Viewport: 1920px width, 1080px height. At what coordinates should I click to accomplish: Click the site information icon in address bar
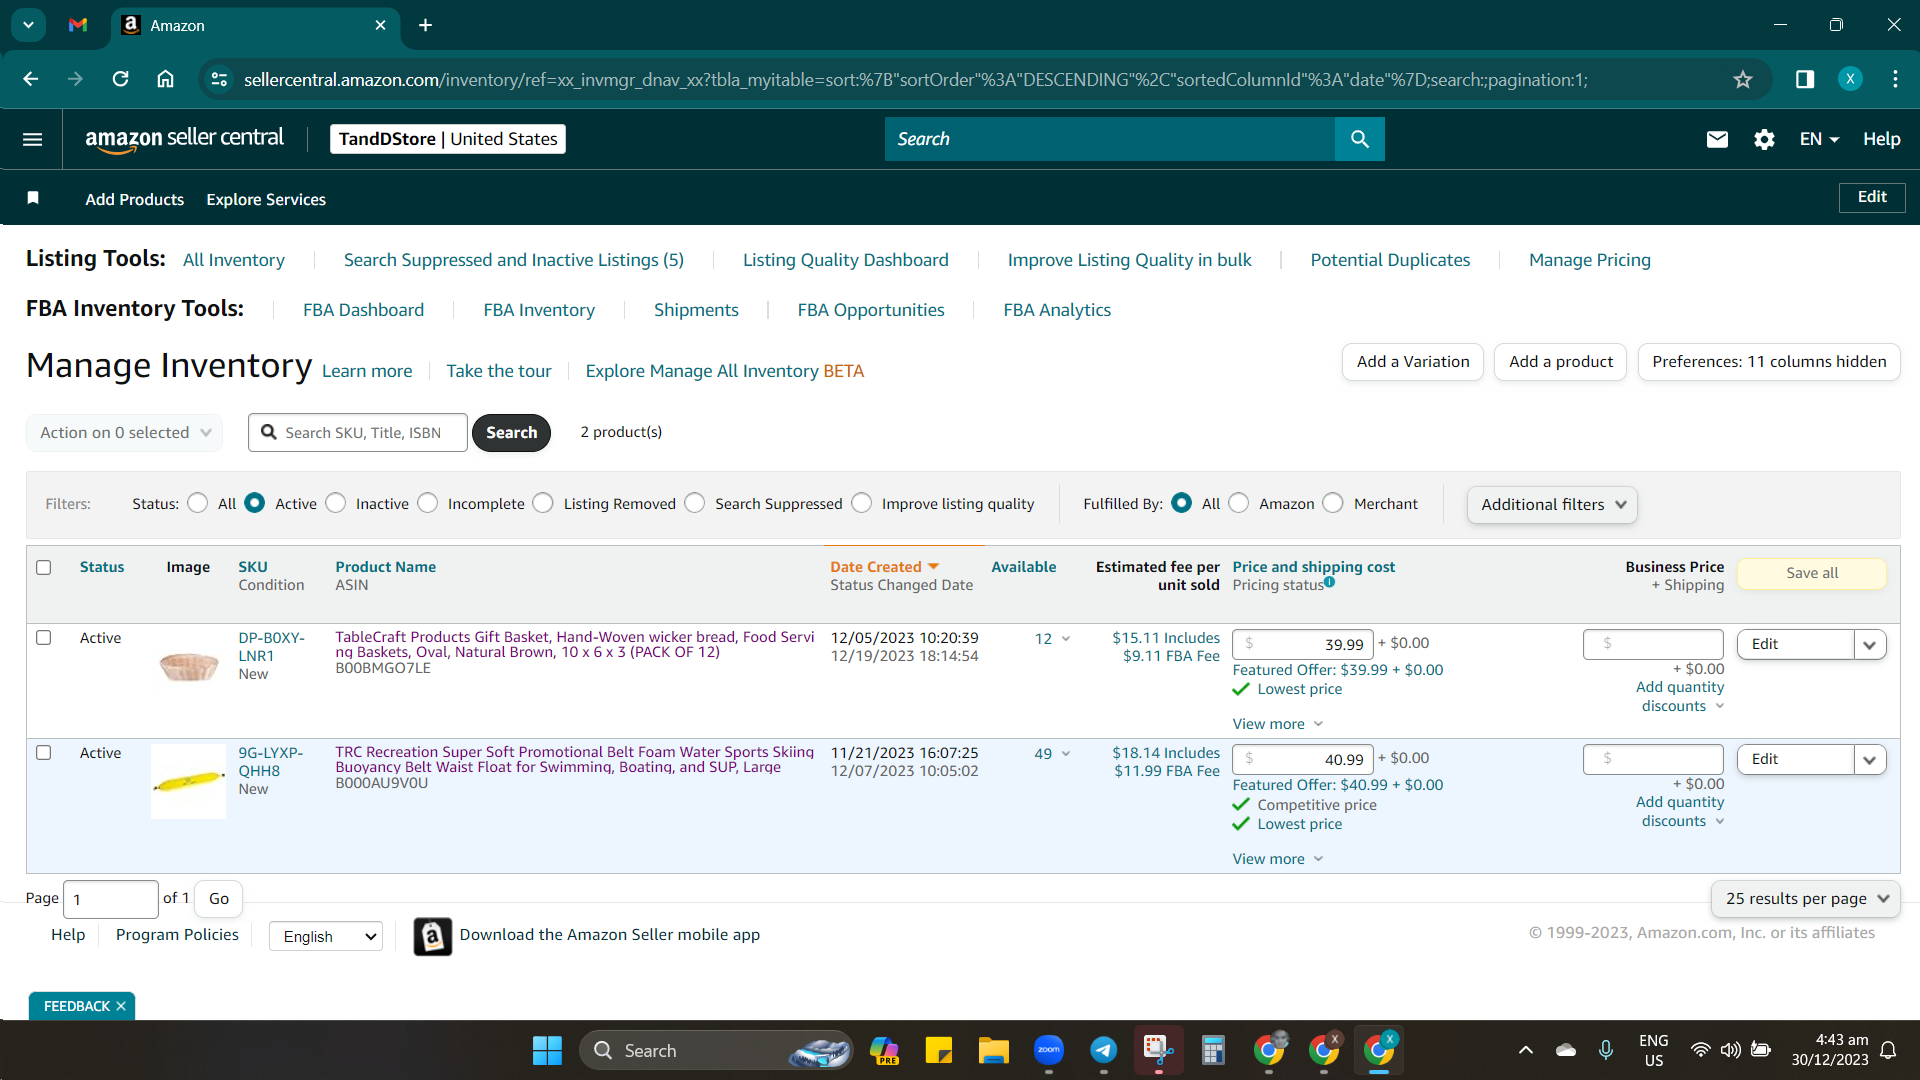[219, 79]
